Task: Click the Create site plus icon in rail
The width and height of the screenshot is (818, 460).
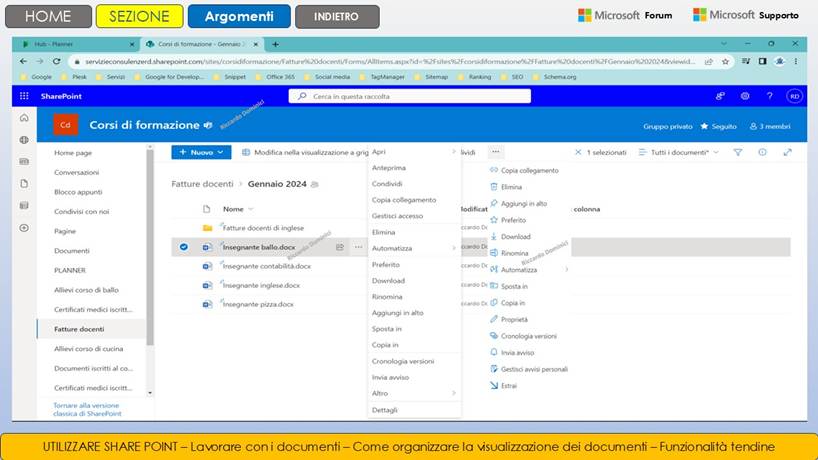Action: pyautogui.click(x=24, y=228)
